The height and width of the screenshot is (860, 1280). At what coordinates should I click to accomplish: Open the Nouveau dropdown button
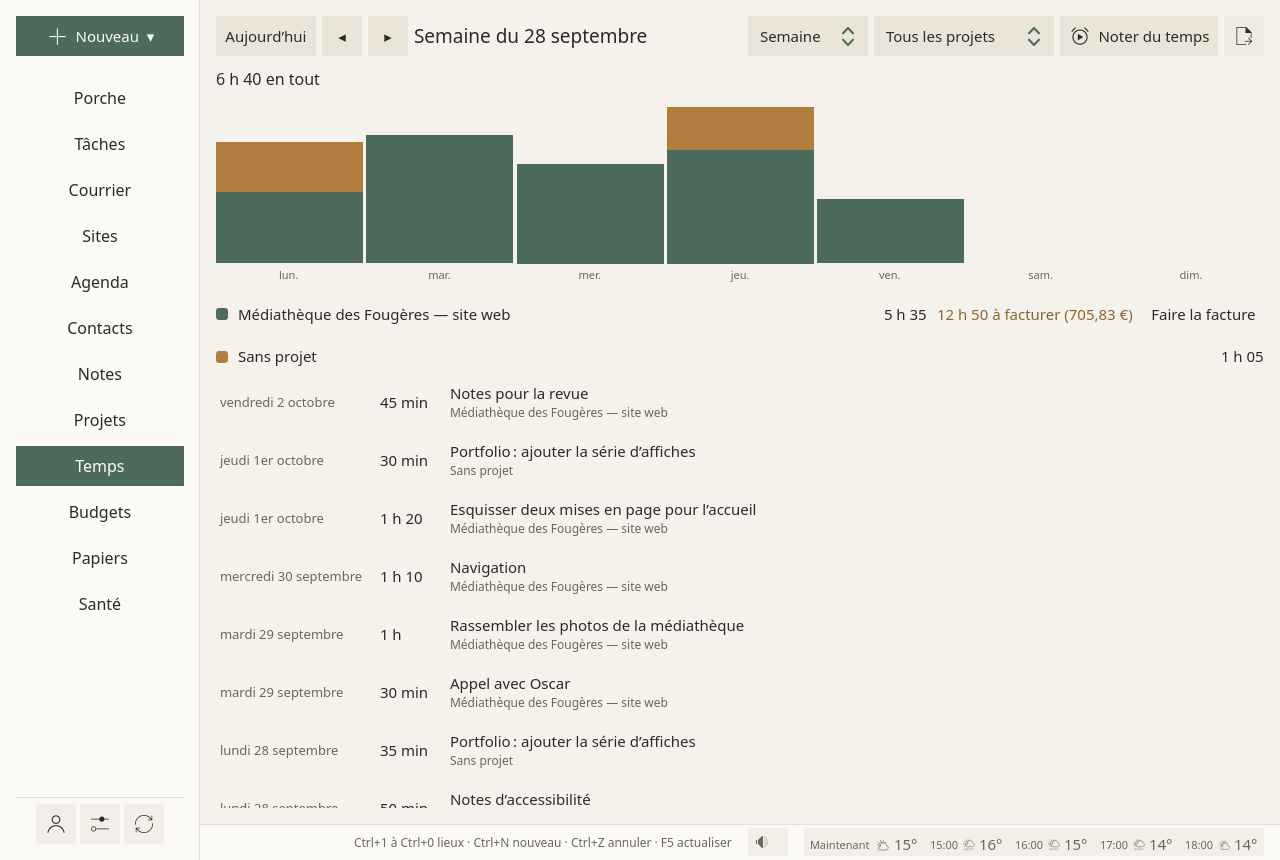pos(100,36)
